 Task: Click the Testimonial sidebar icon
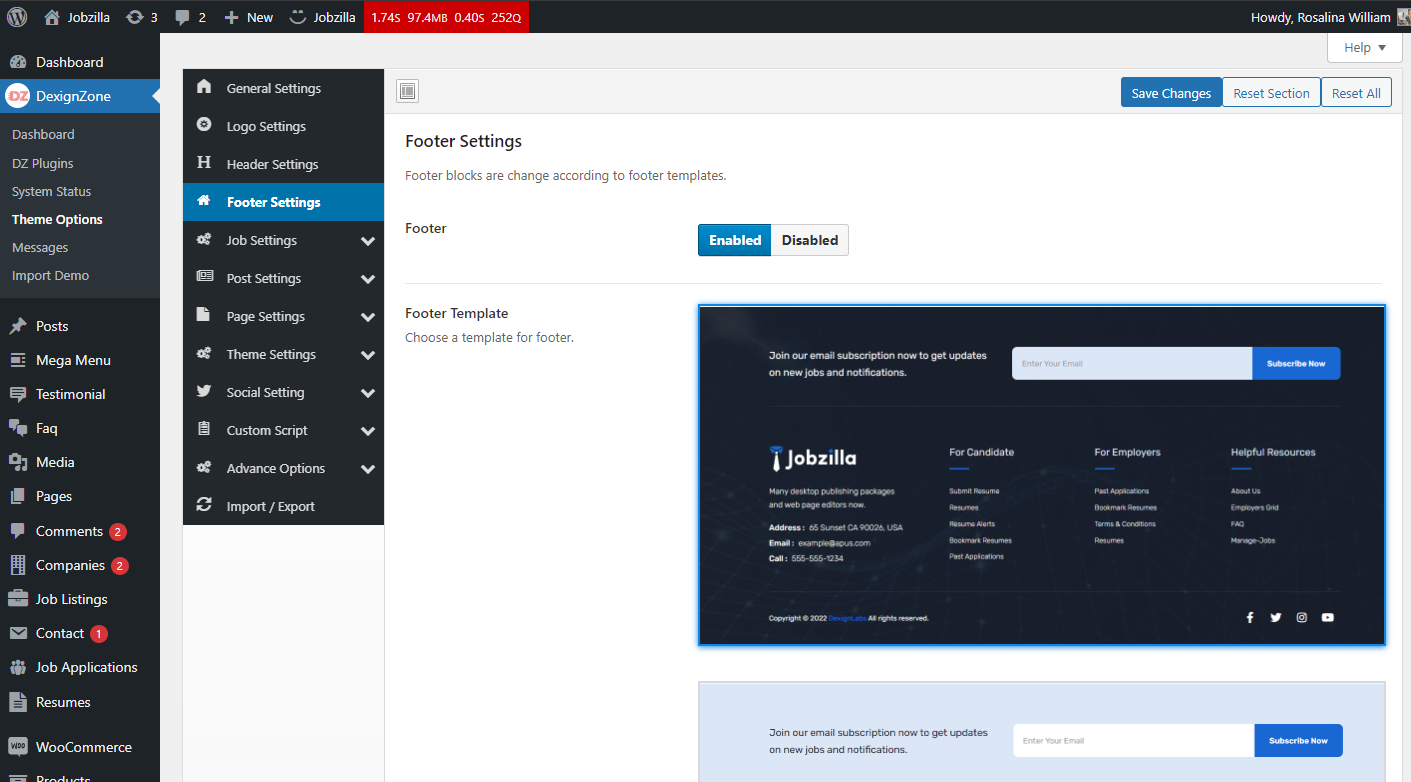click(x=18, y=394)
